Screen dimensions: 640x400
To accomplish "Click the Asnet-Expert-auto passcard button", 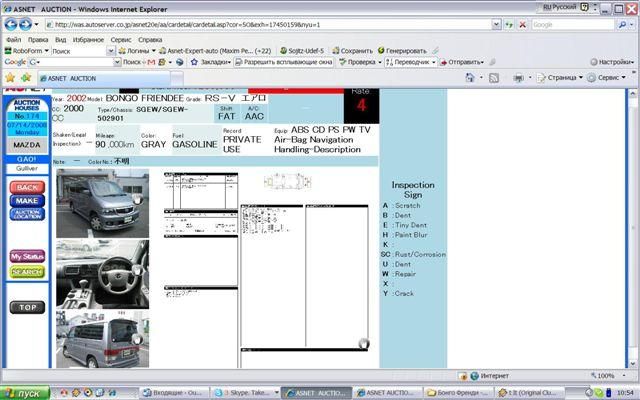I will pyautogui.click(x=215, y=51).
